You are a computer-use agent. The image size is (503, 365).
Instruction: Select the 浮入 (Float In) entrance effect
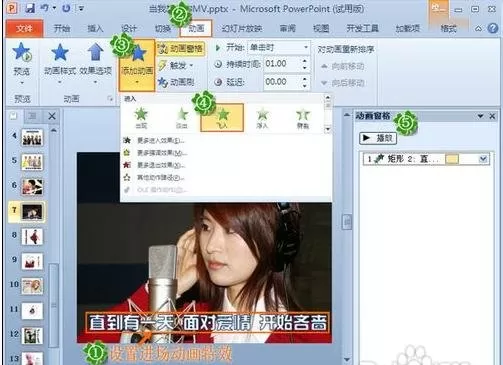tap(262, 118)
